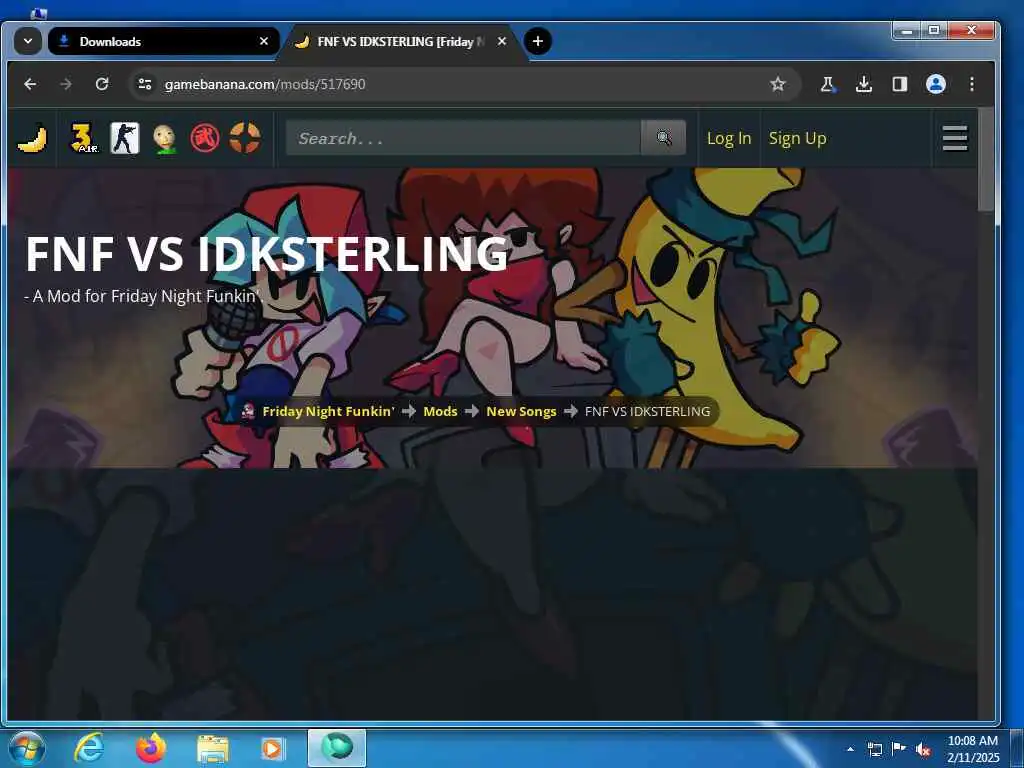Bookmark this page with the star icon
The image size is (1024, 768).
(777, 84)
